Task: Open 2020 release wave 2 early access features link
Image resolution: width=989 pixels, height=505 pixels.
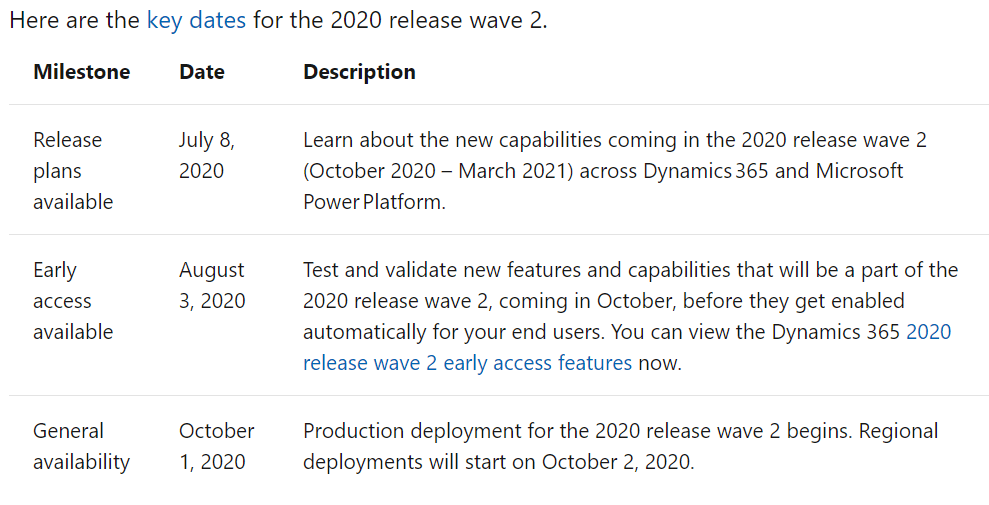Action: (627, 347)
